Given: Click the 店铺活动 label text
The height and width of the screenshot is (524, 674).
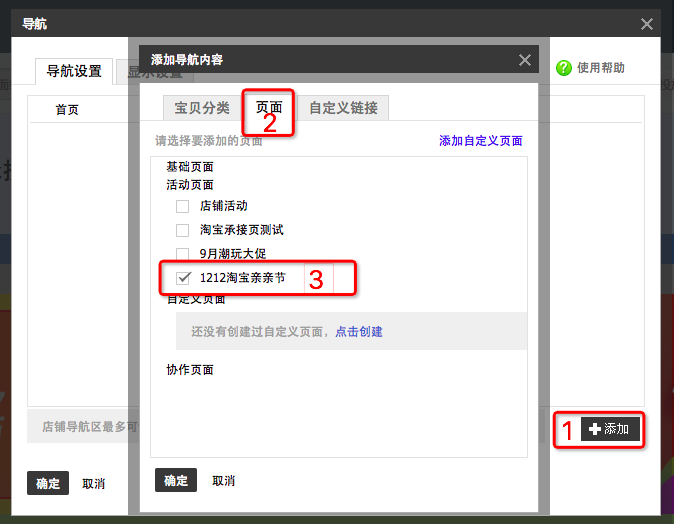Looking at the screenshot, I should 224,206.
